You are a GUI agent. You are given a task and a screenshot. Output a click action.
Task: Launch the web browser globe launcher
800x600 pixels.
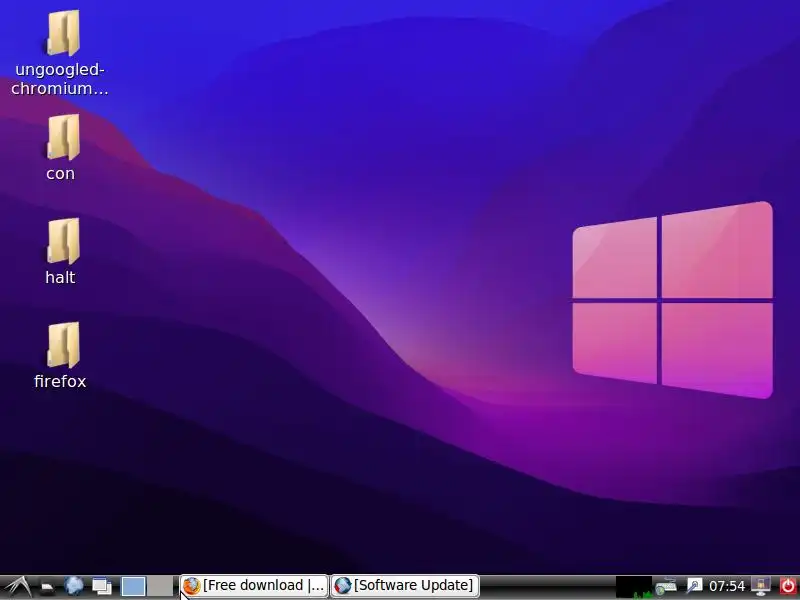[74, 586]
